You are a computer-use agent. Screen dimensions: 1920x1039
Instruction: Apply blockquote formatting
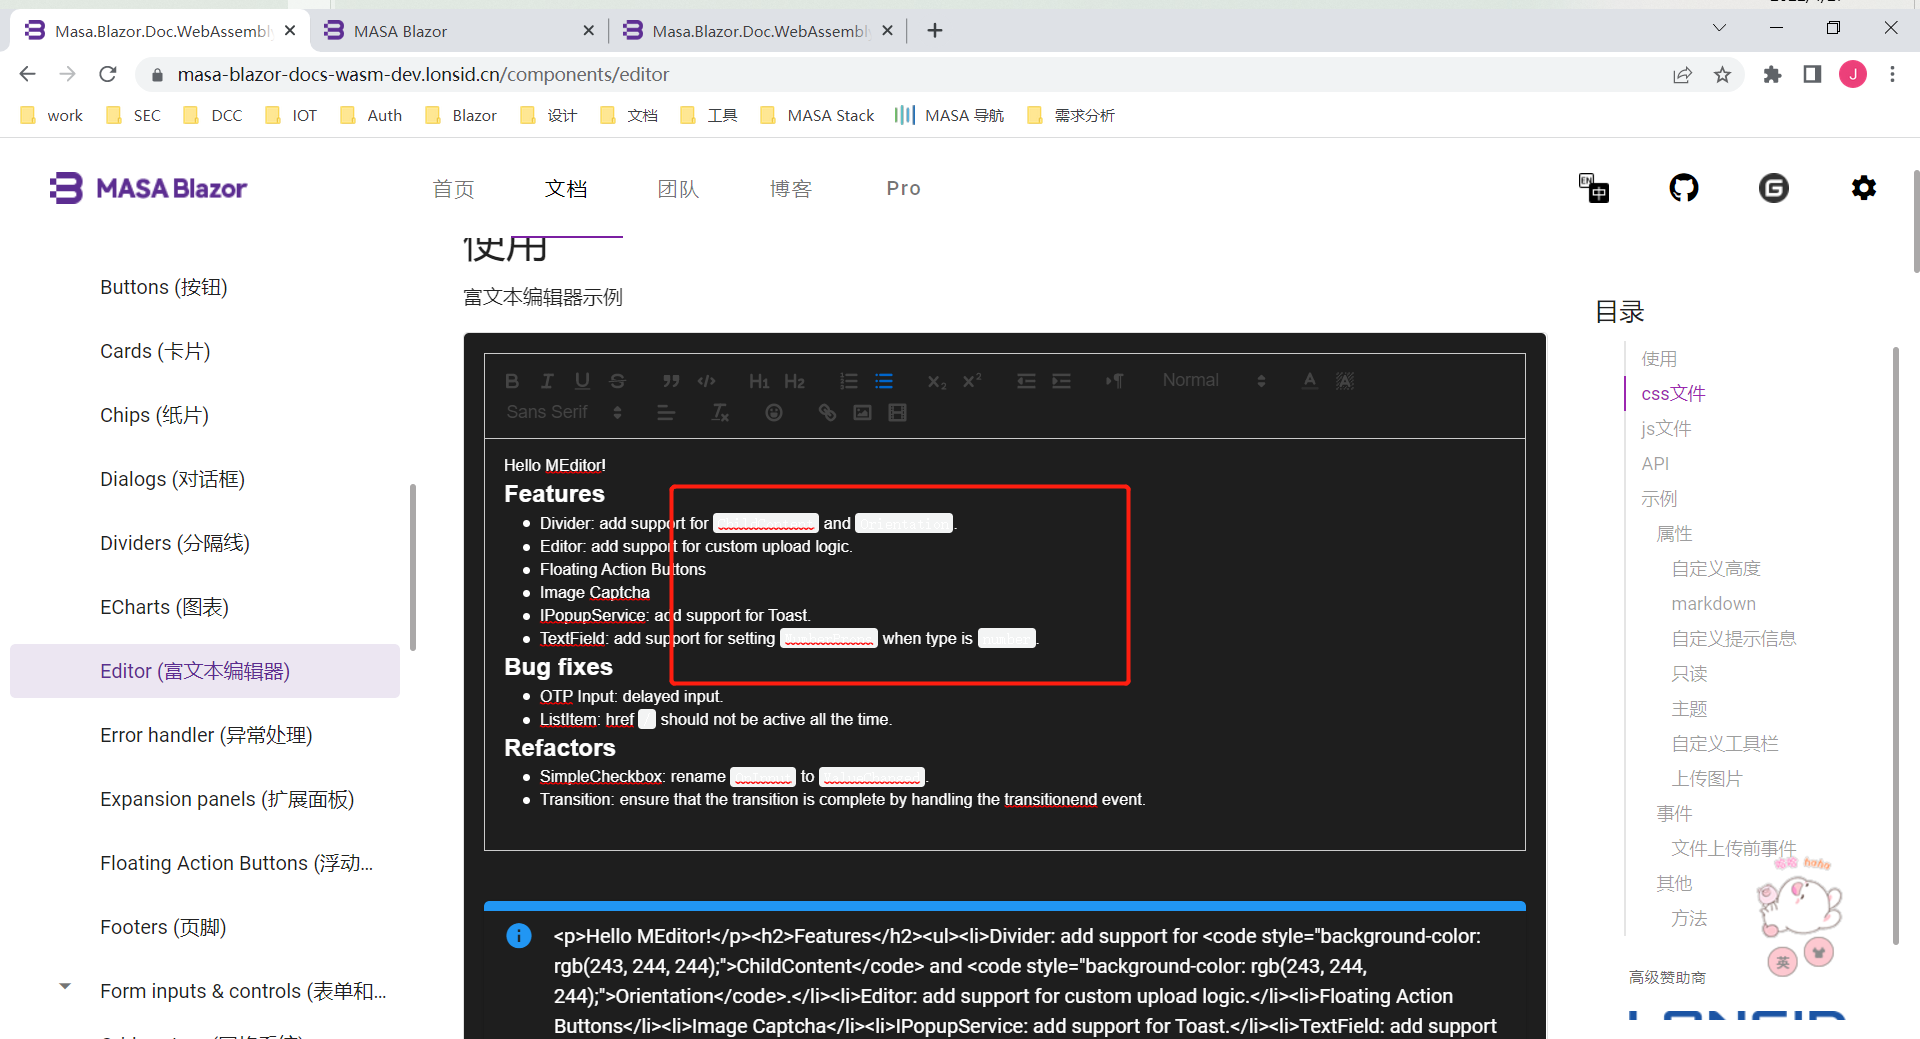coord(671,381)
